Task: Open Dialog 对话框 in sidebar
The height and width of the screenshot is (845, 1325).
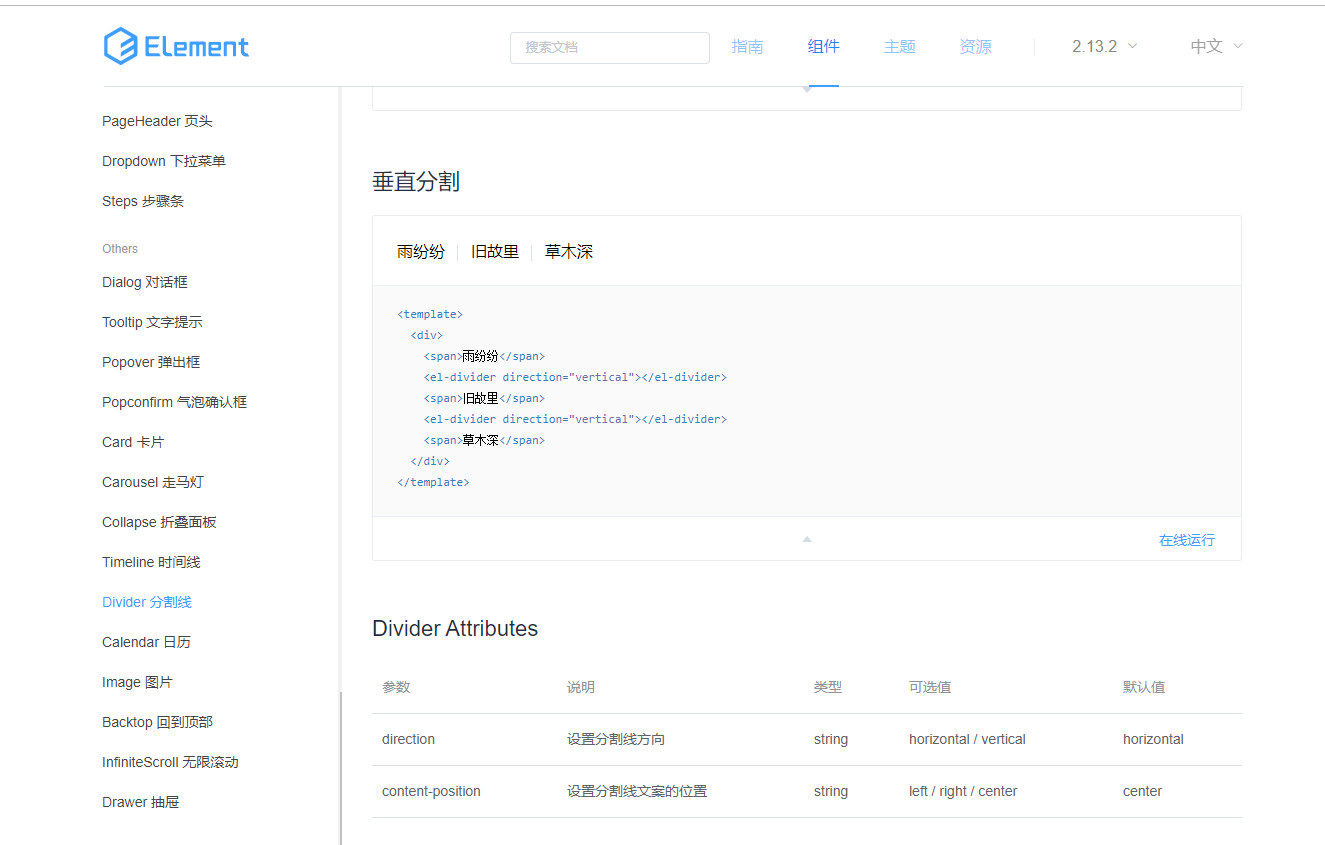Action: [145, 282]
